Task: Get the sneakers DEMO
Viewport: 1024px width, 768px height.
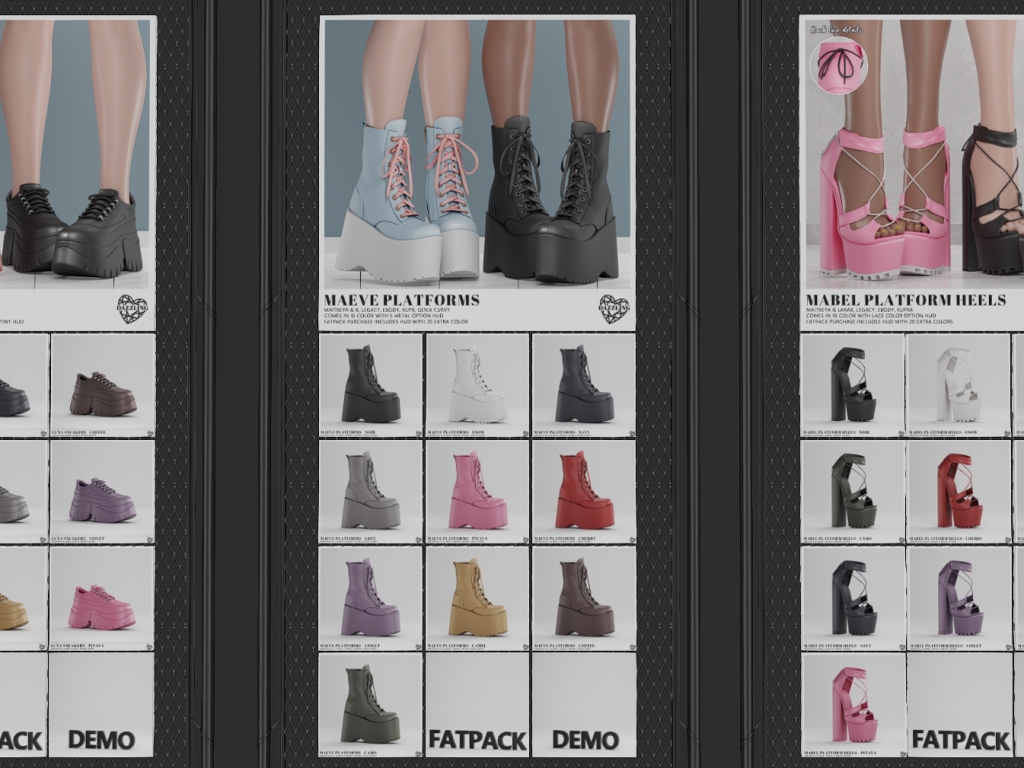Action: click(x=101, y=740)
